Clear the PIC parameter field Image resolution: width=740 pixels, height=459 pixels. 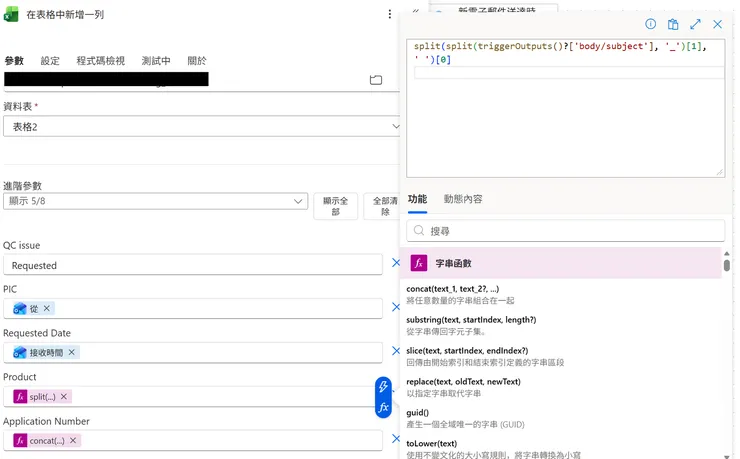(395, 307)
